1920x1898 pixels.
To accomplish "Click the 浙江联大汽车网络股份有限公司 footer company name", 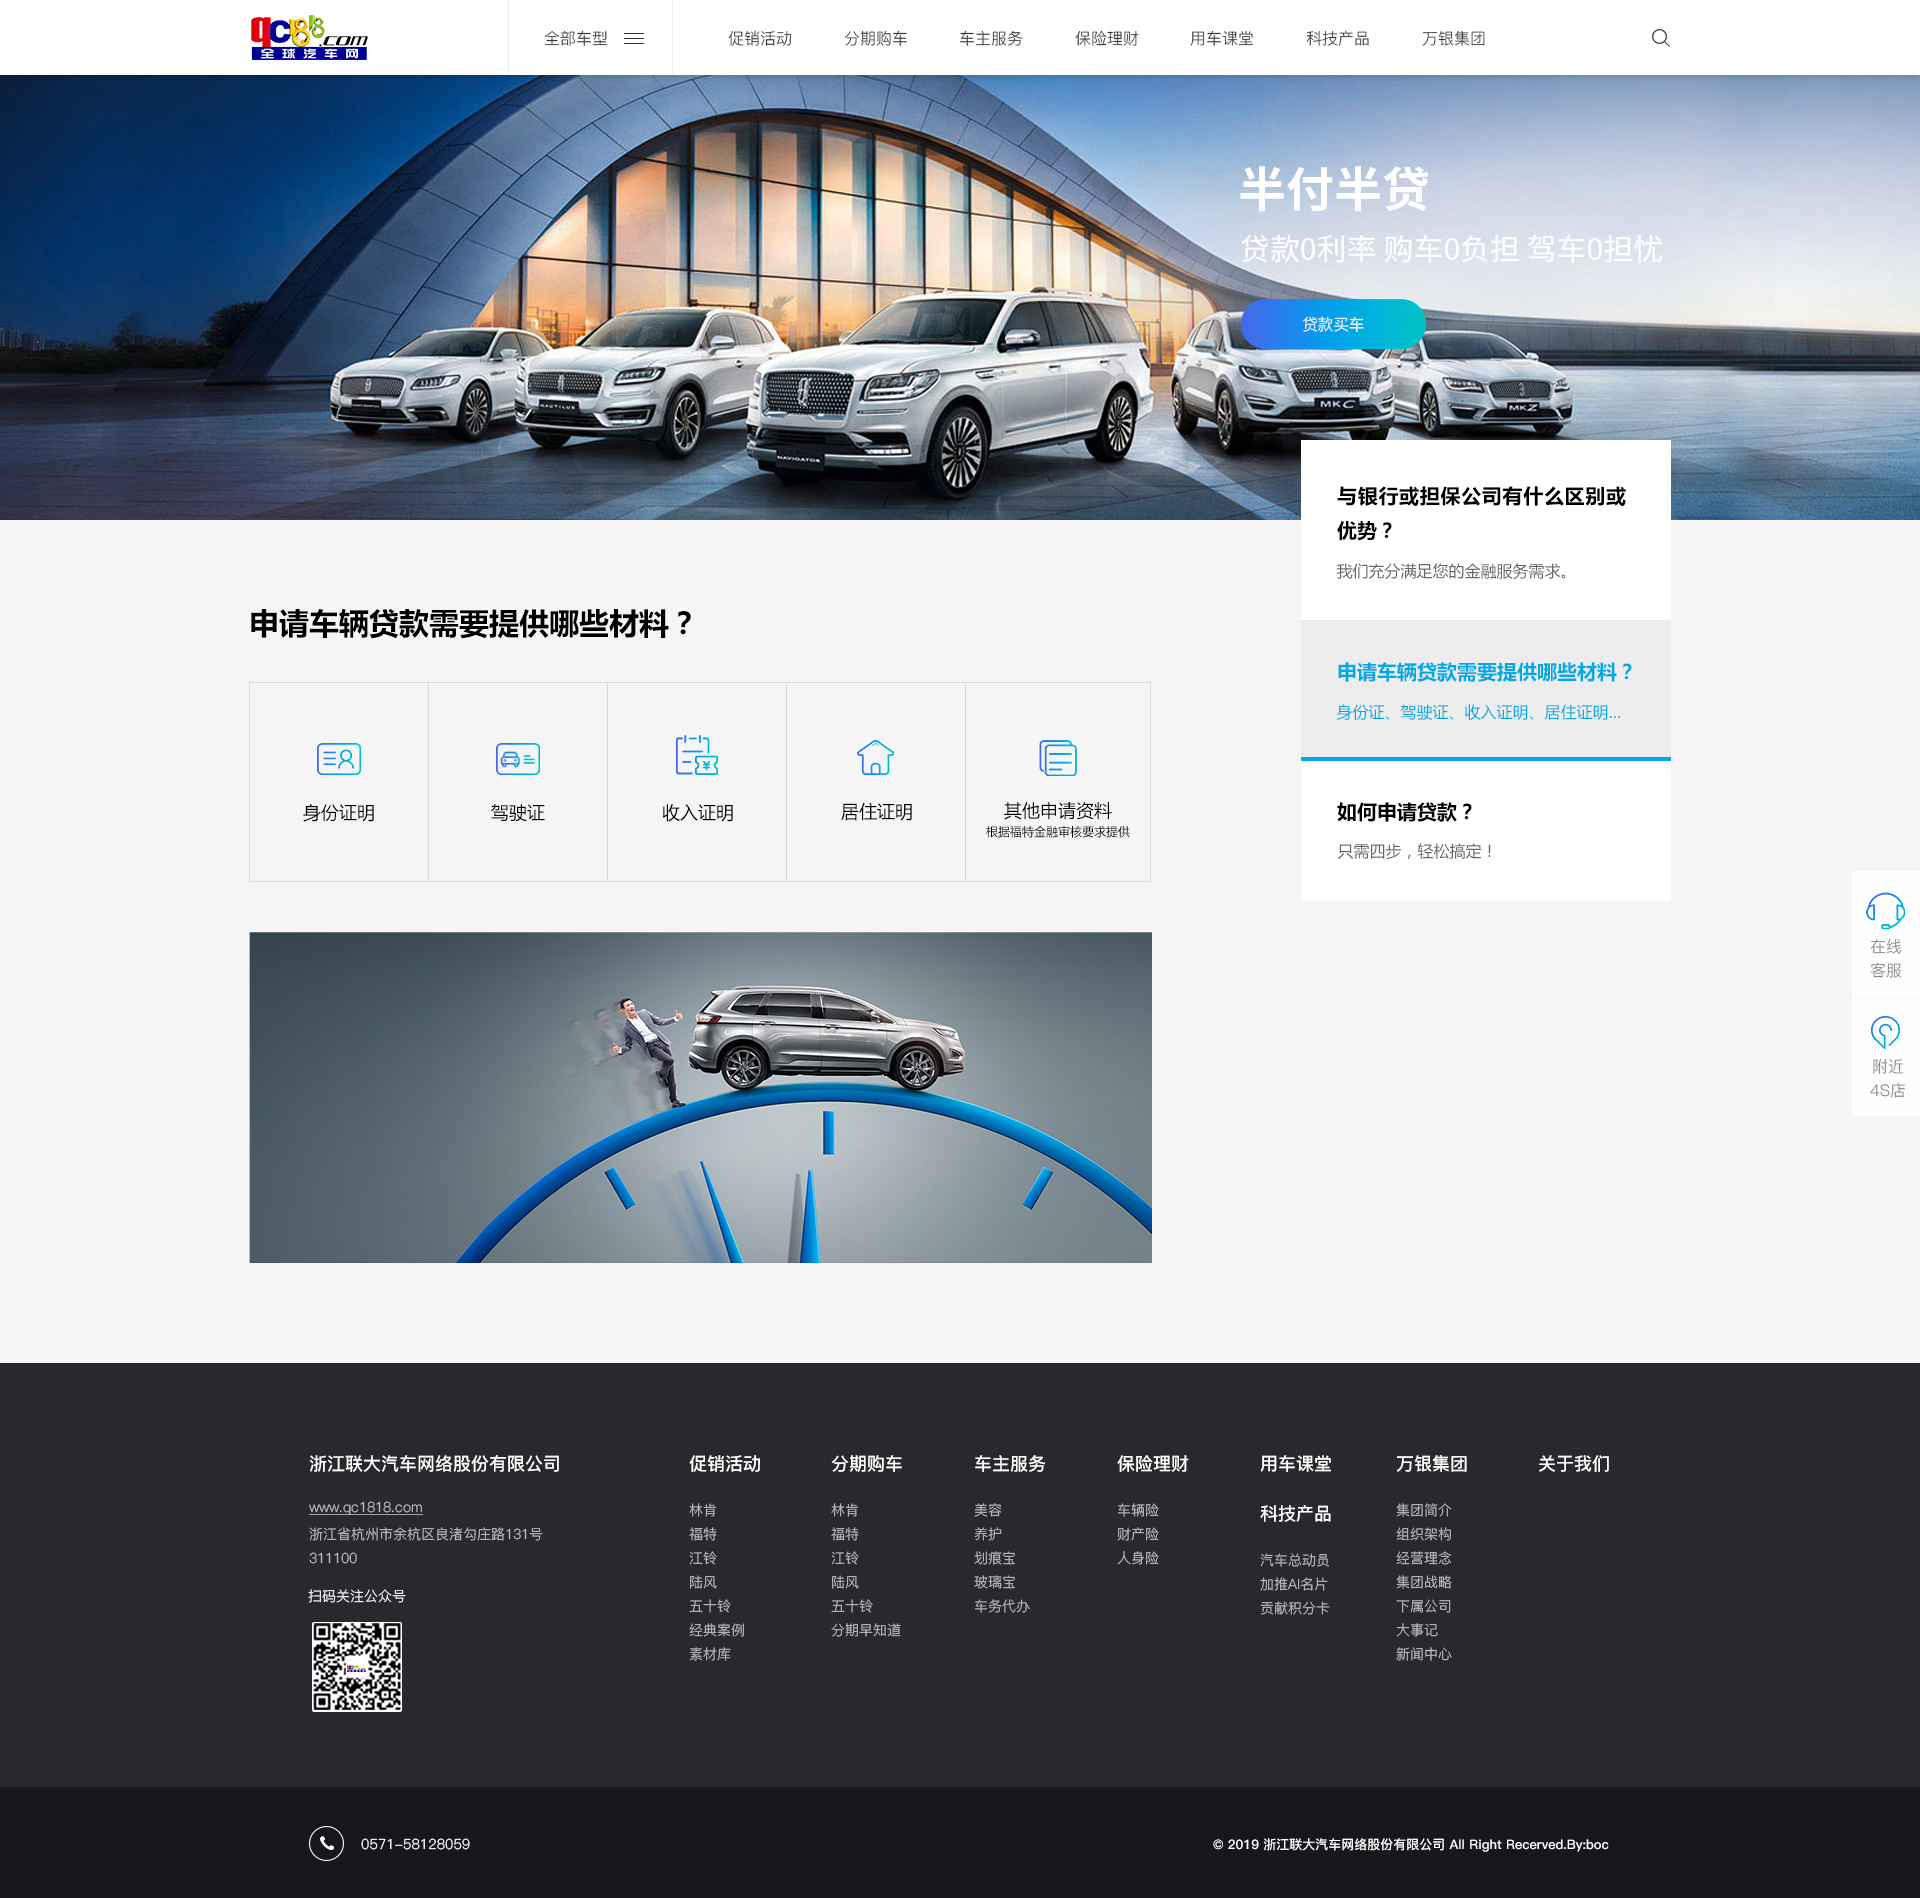I will (434, 1463).
